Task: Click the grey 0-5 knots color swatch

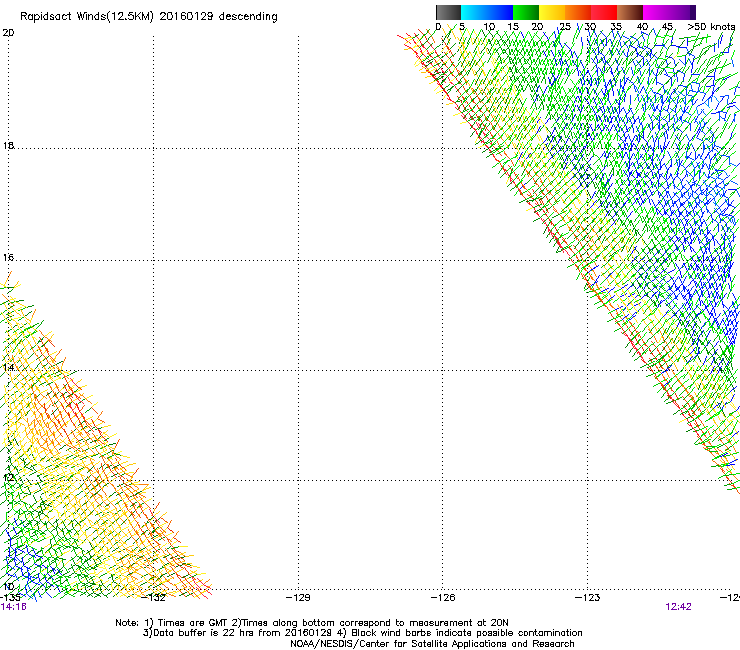Action: 448,12
